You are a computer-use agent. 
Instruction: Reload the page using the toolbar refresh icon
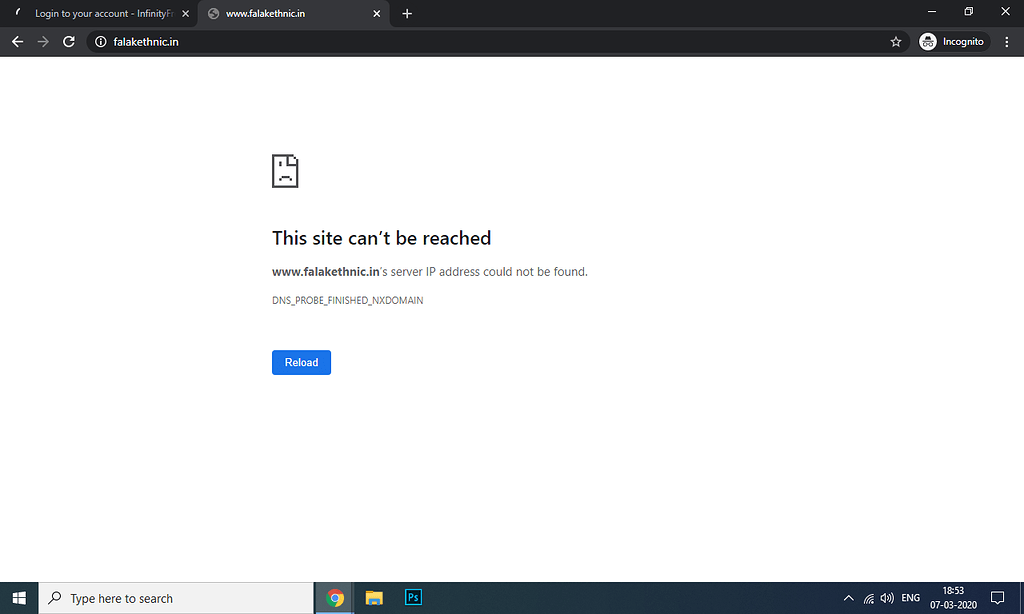coord(68,41)
